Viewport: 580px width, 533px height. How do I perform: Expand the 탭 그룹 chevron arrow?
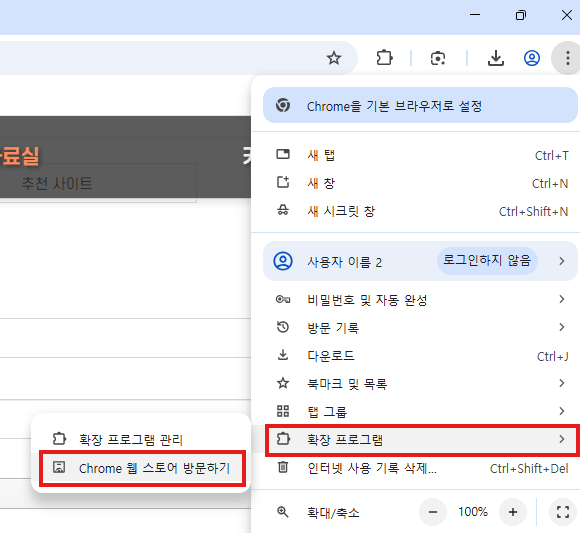(x=562, y=411)
